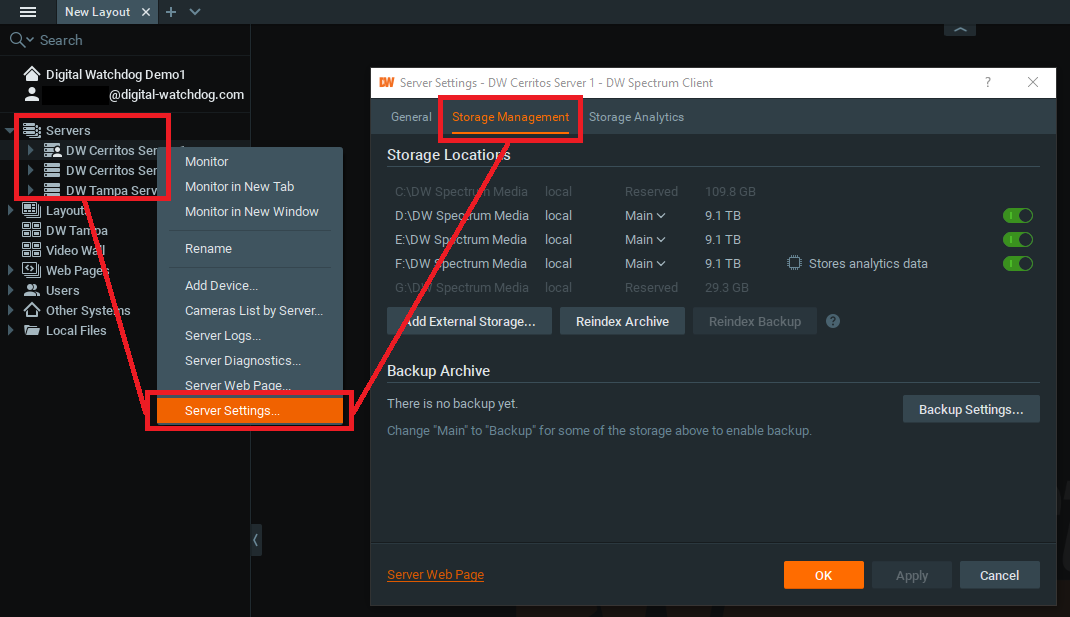1070x617 pixels.
Task: Expand the second DW Cerritos server
Action: (x=30, y=170)
